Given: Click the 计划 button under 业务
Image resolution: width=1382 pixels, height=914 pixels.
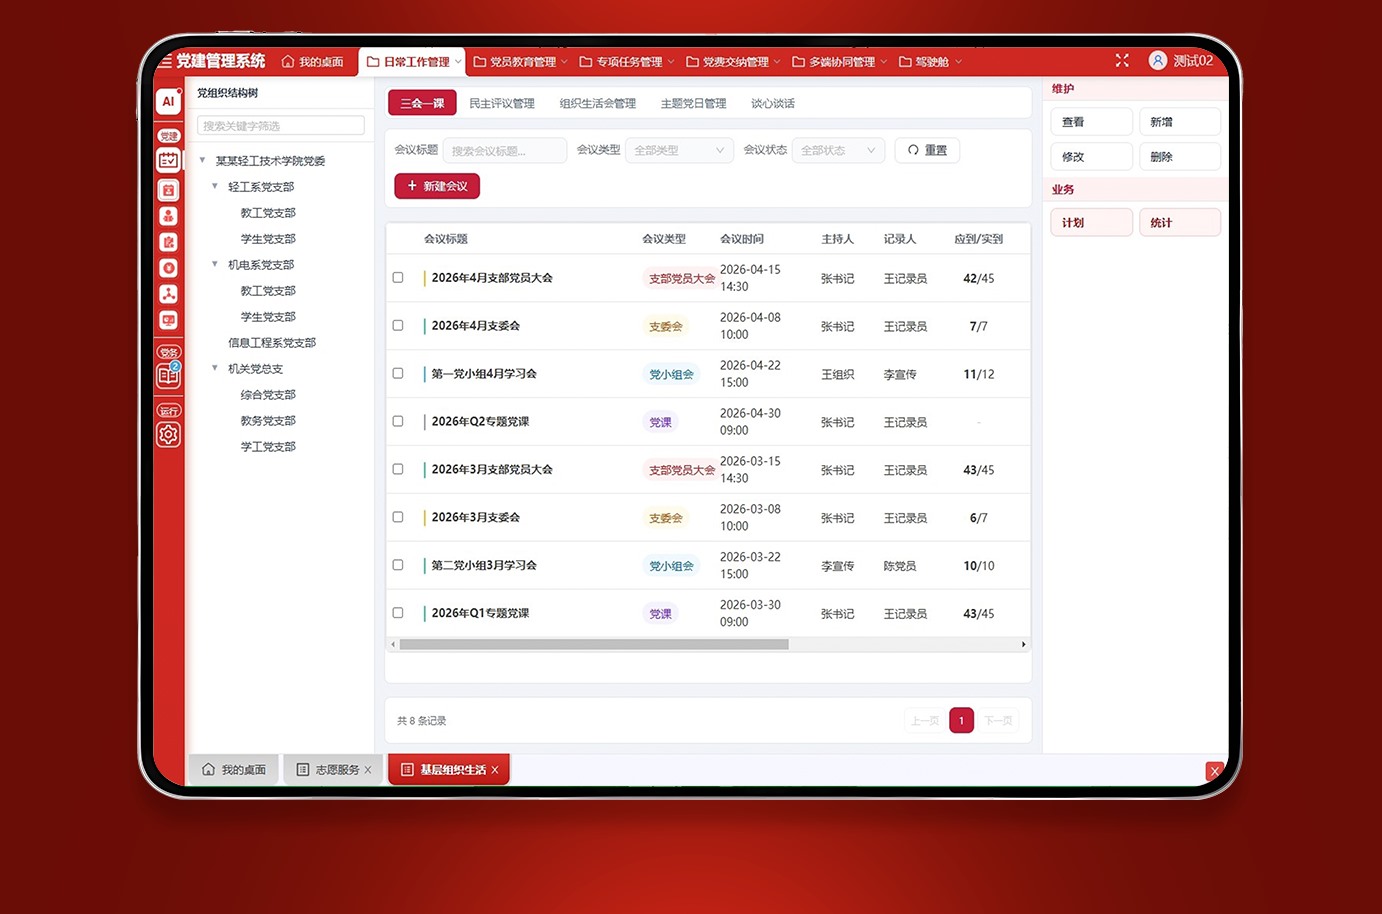Looking at the screenshot, I should click(x=1091, y=222).
